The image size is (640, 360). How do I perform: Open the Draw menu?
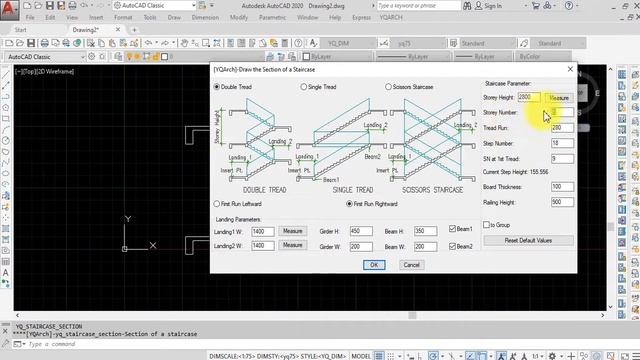point(174,18)
